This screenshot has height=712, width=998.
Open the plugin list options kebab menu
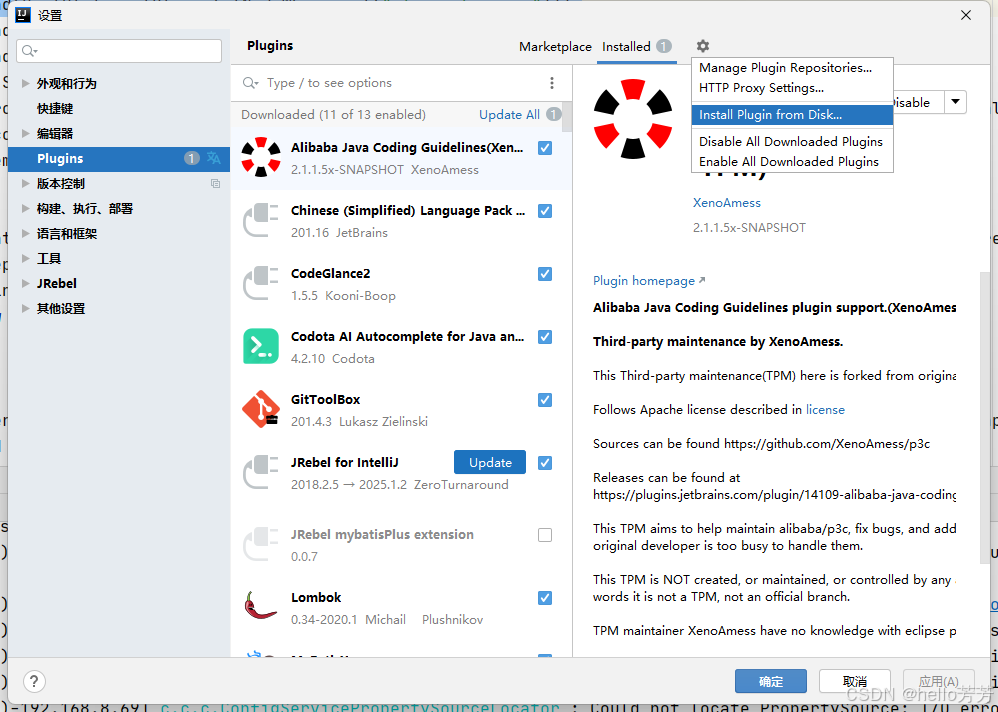tap(552, 83)
